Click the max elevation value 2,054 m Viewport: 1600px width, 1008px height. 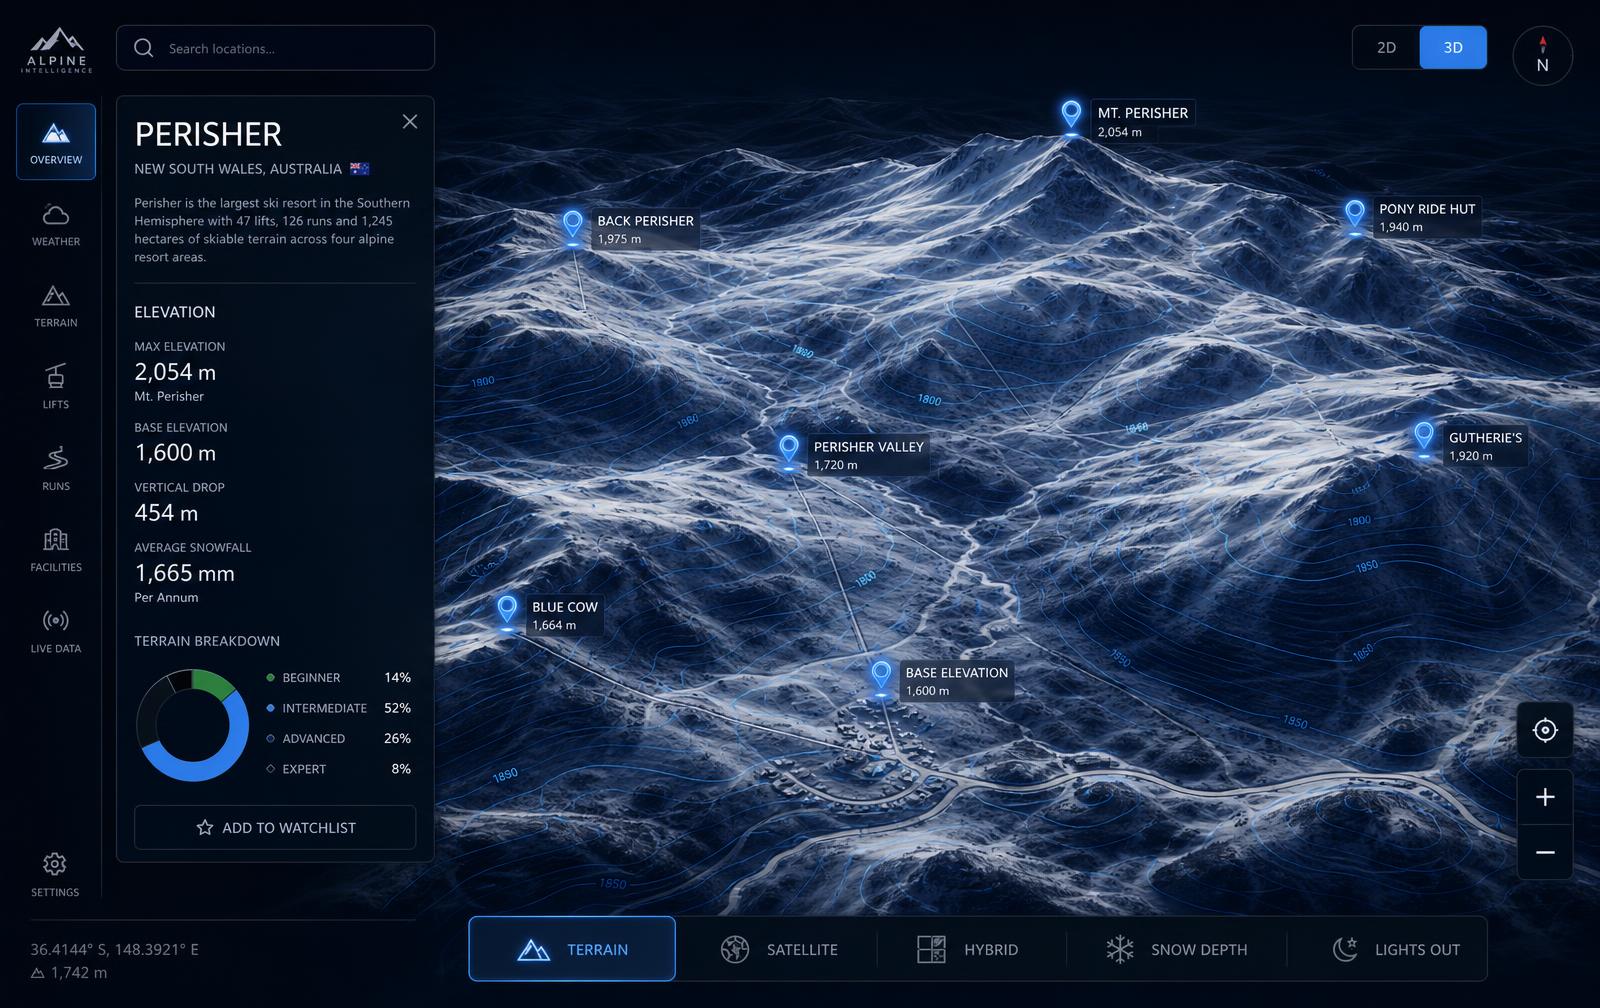click(175, 372)
